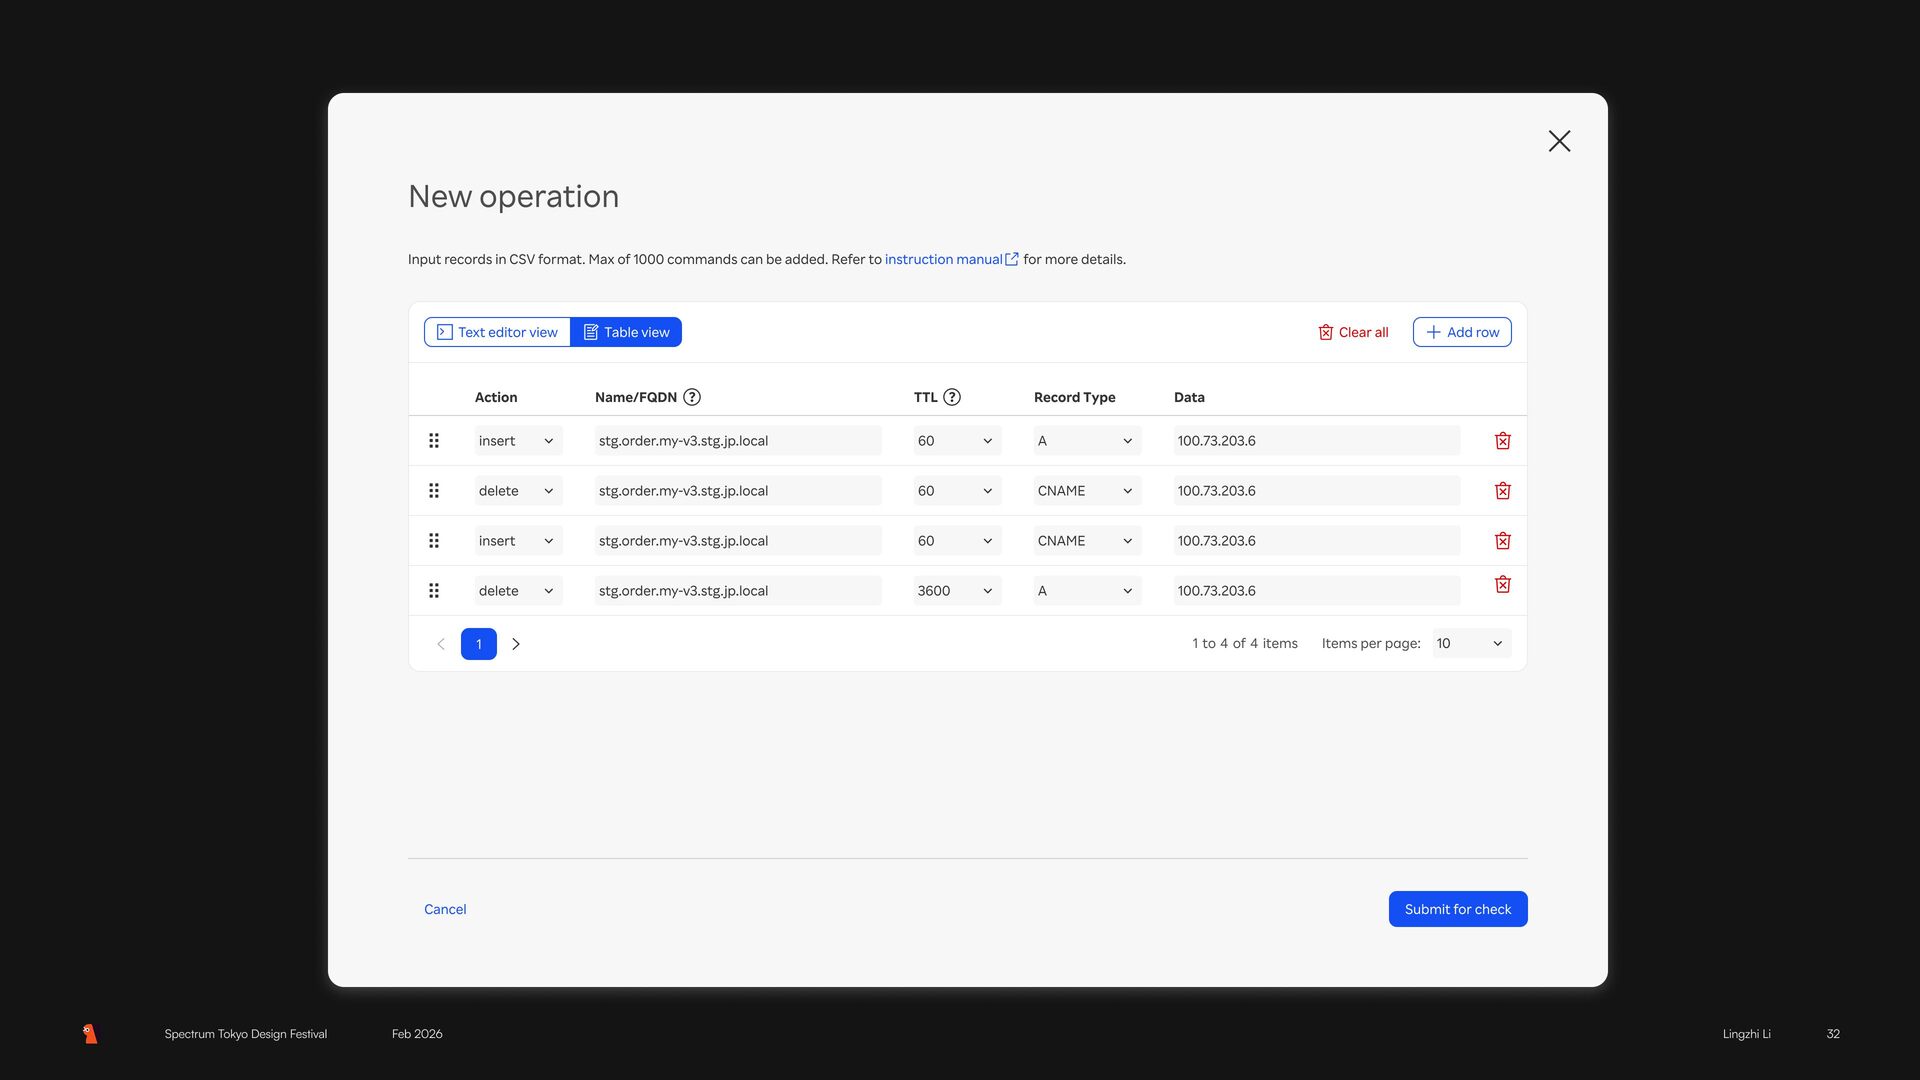Screen dimensions: 1920x1080
Task: Grab the drag handle of the first row
Action: point(434,441)
